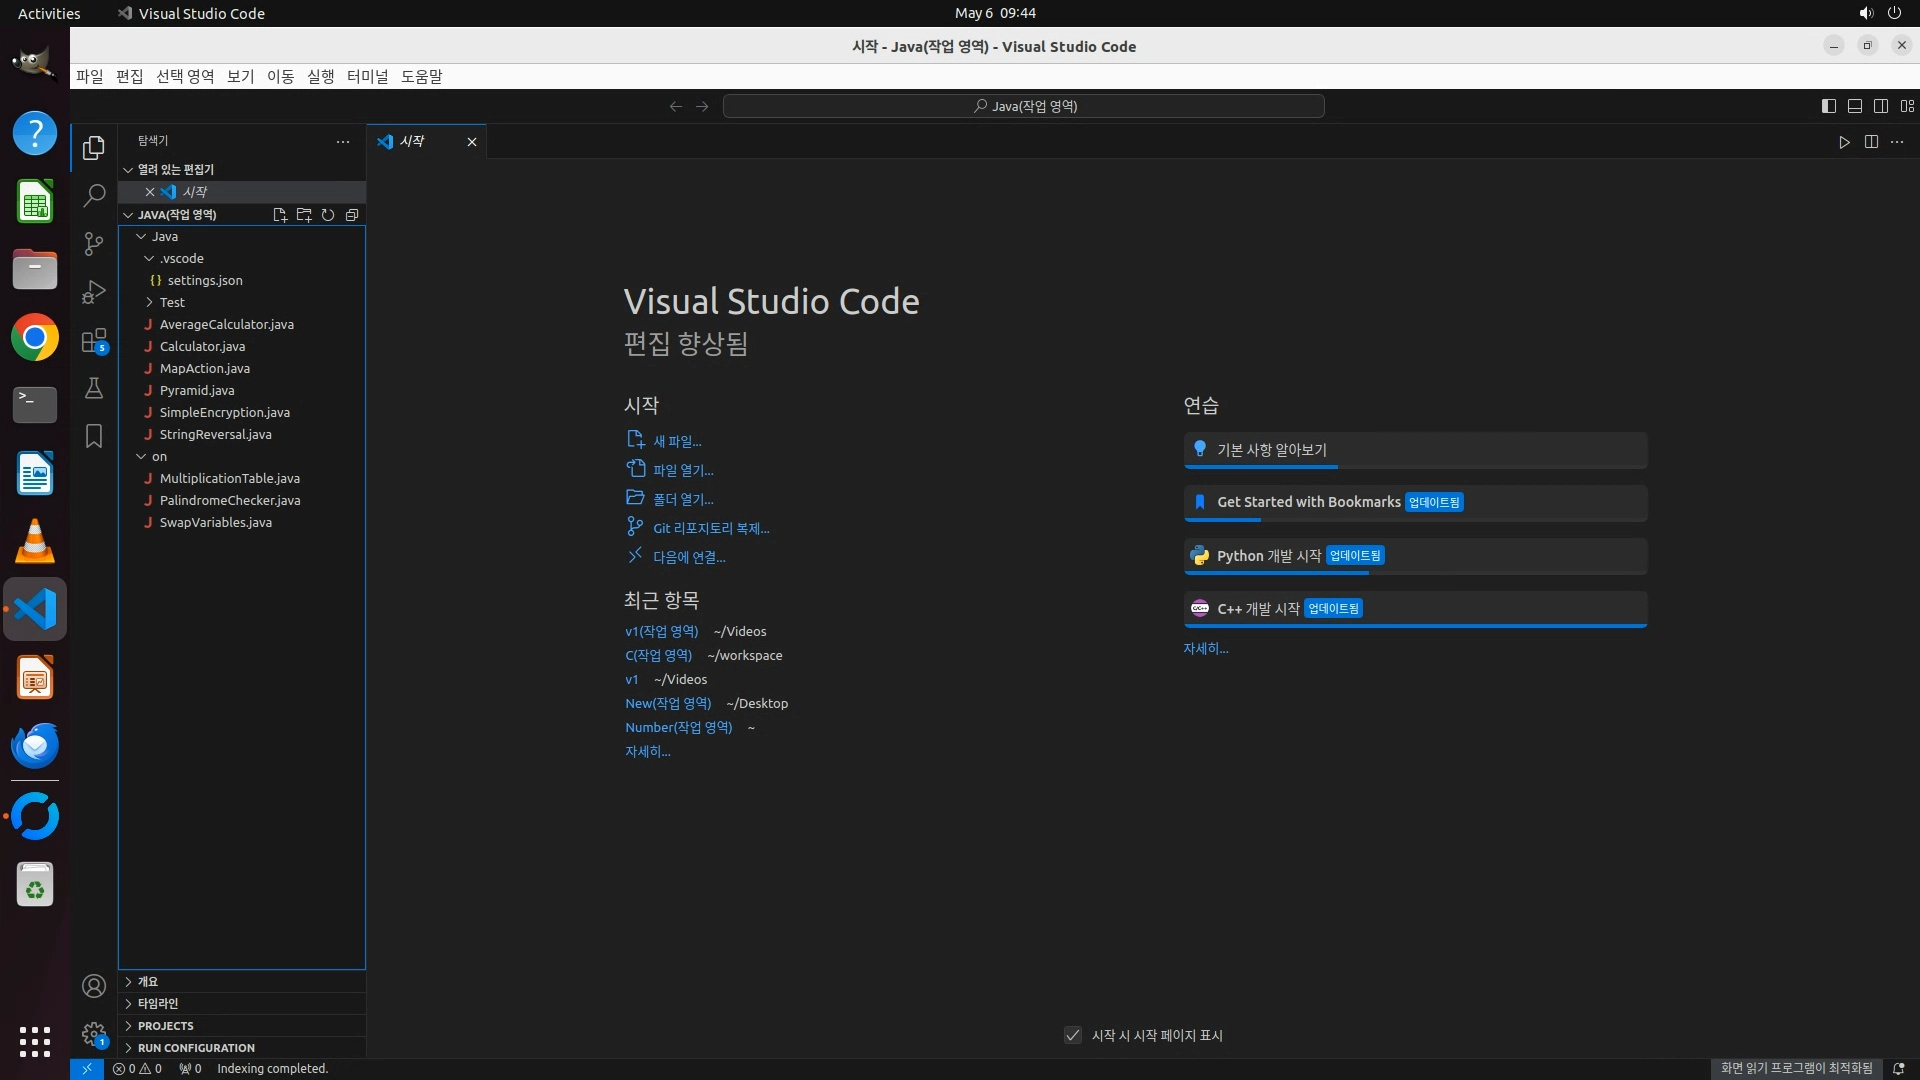This screenshot has height=1080, width=1920.
Task: Open the 터미널 menu
Action: click(x=367, y=77)
